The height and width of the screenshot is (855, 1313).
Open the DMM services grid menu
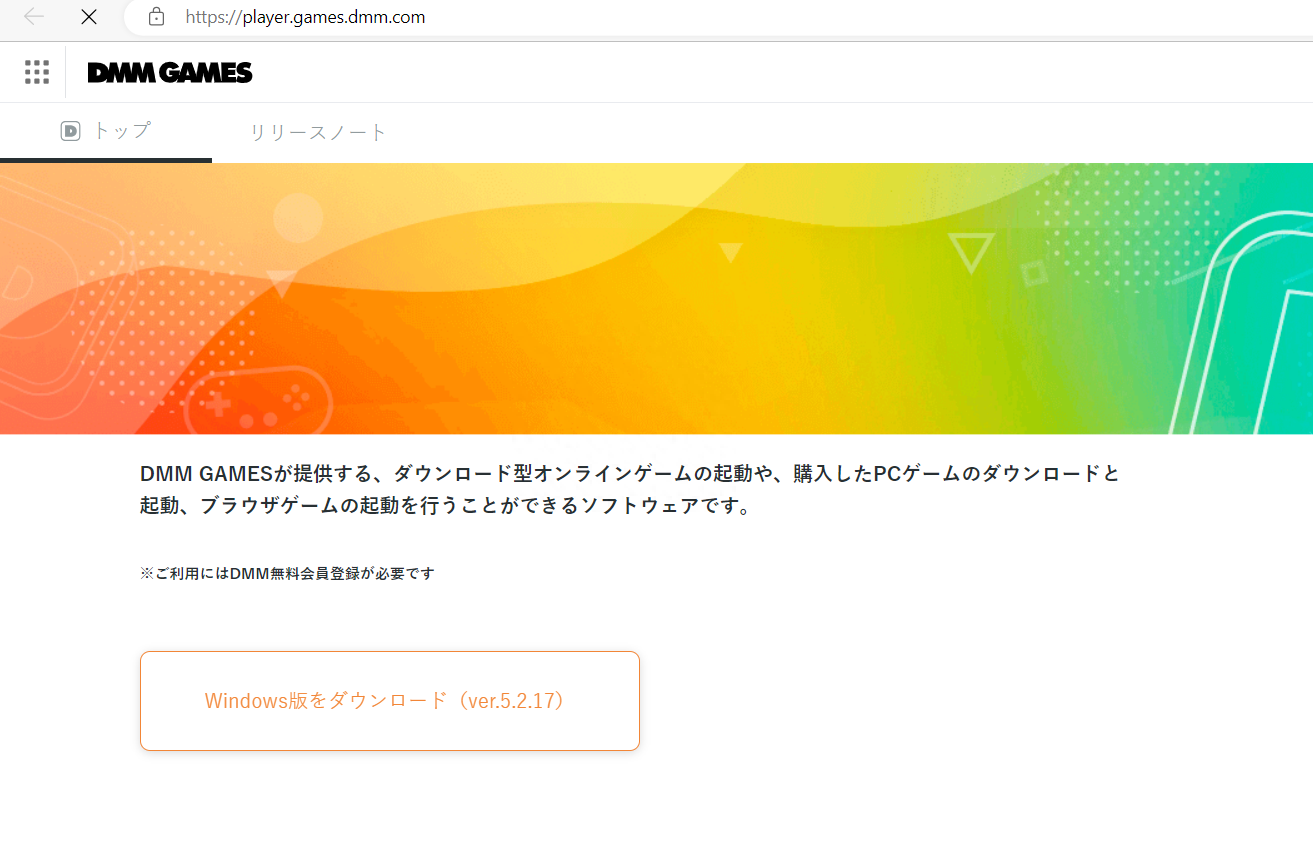tap(37, 72)
